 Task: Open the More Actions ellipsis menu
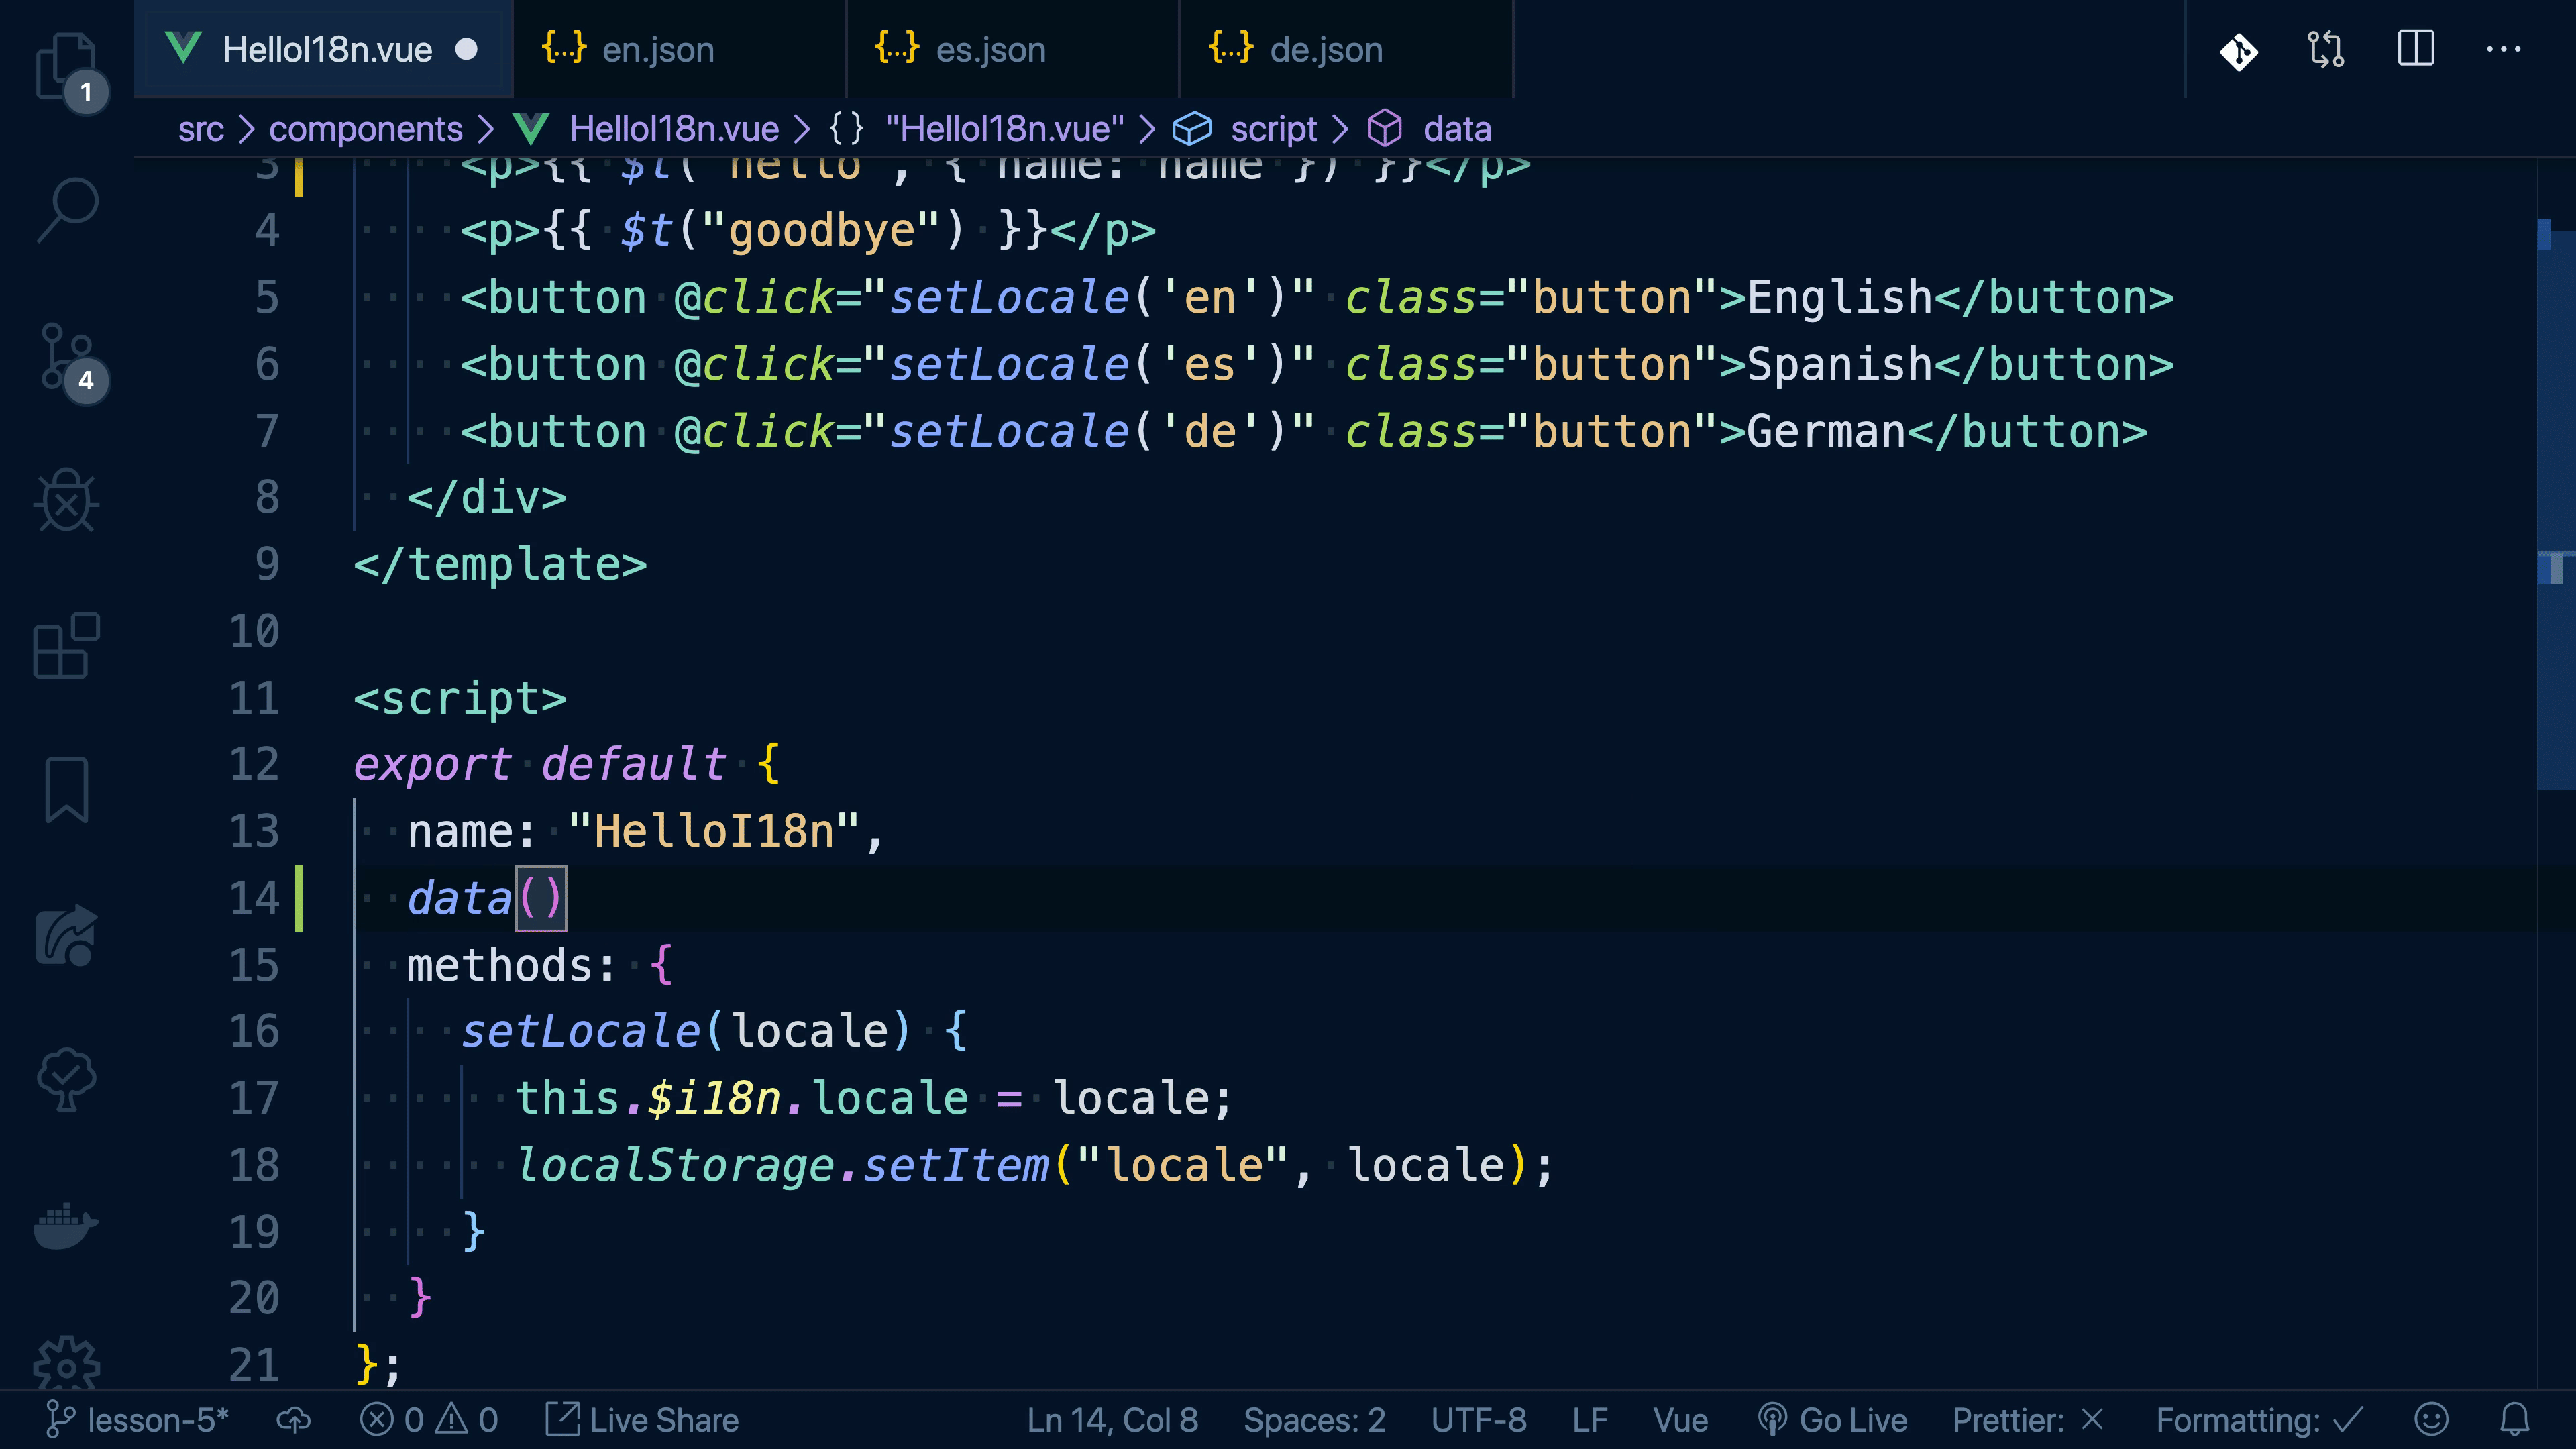pos(2503,48)
